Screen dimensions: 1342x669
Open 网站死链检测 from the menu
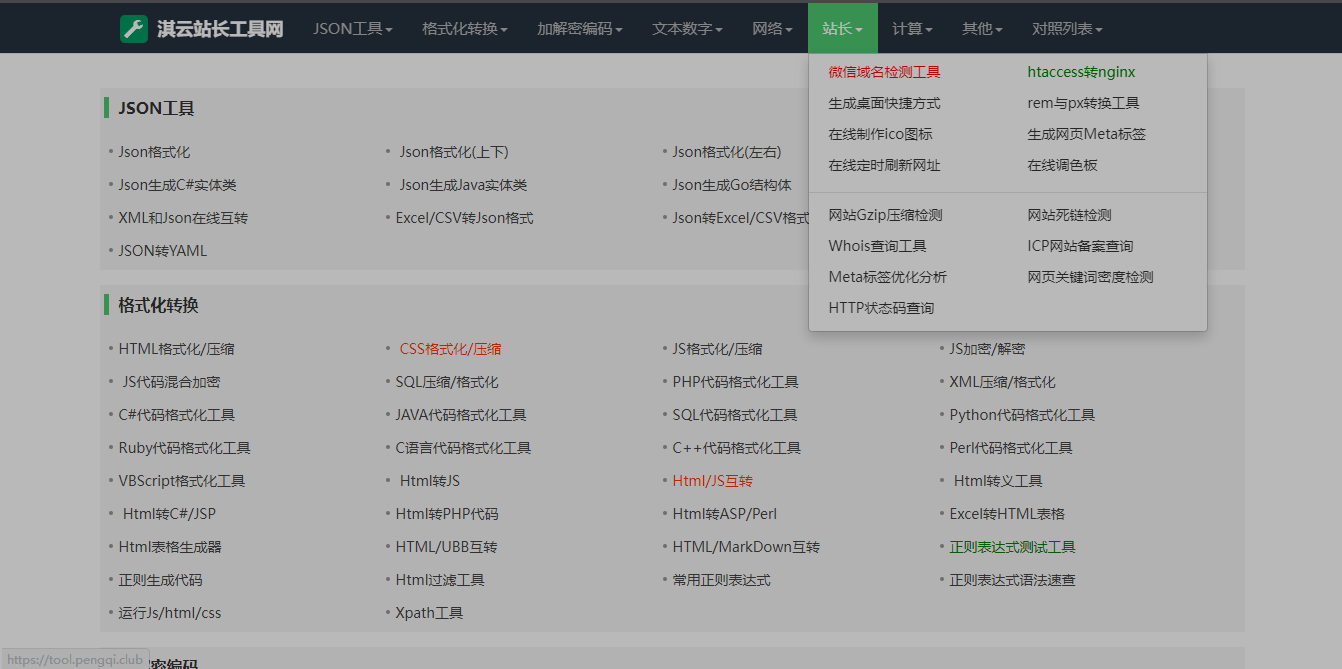coord(1069,215)
